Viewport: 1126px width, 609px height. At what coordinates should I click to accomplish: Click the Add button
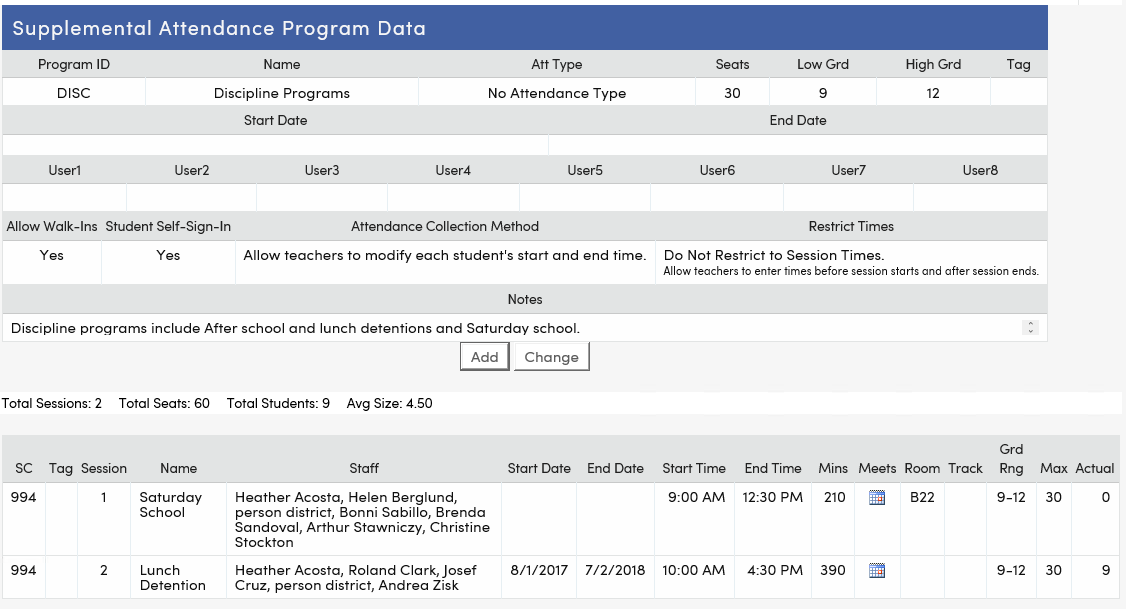tap(485, 357)
